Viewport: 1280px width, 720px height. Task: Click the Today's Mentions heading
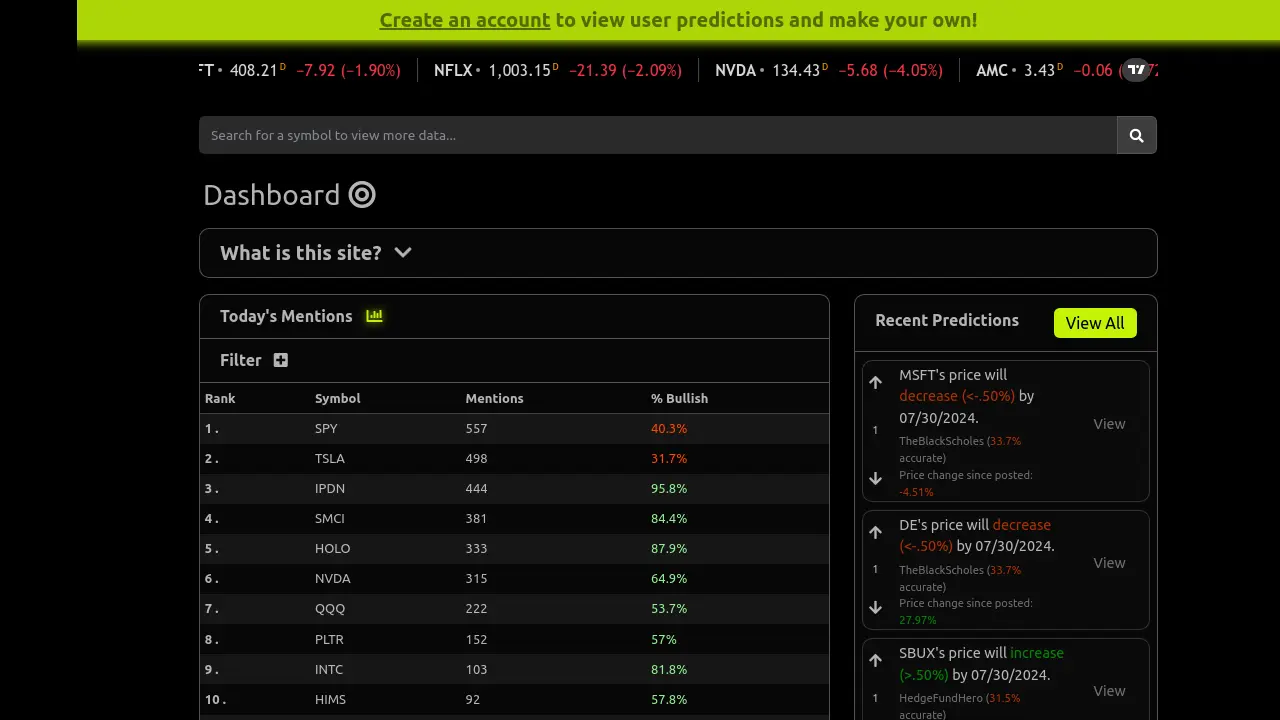pyautogui.click(x=286, y=316)
